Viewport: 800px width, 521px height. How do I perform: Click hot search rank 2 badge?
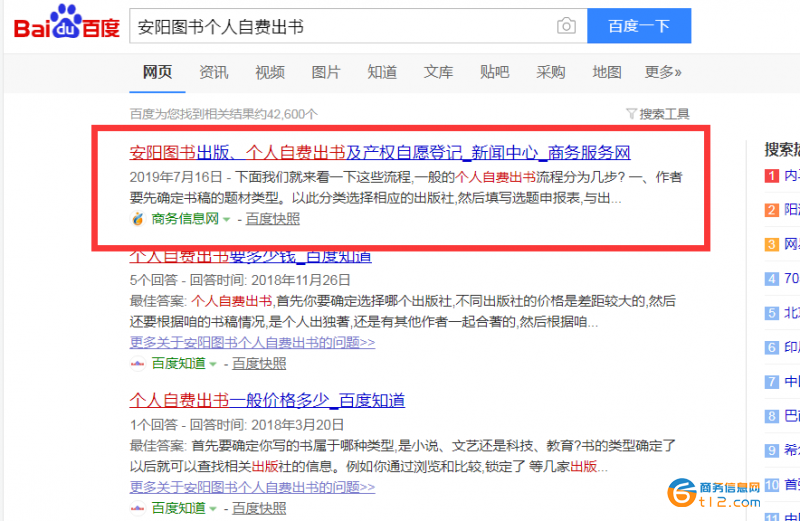771,210
